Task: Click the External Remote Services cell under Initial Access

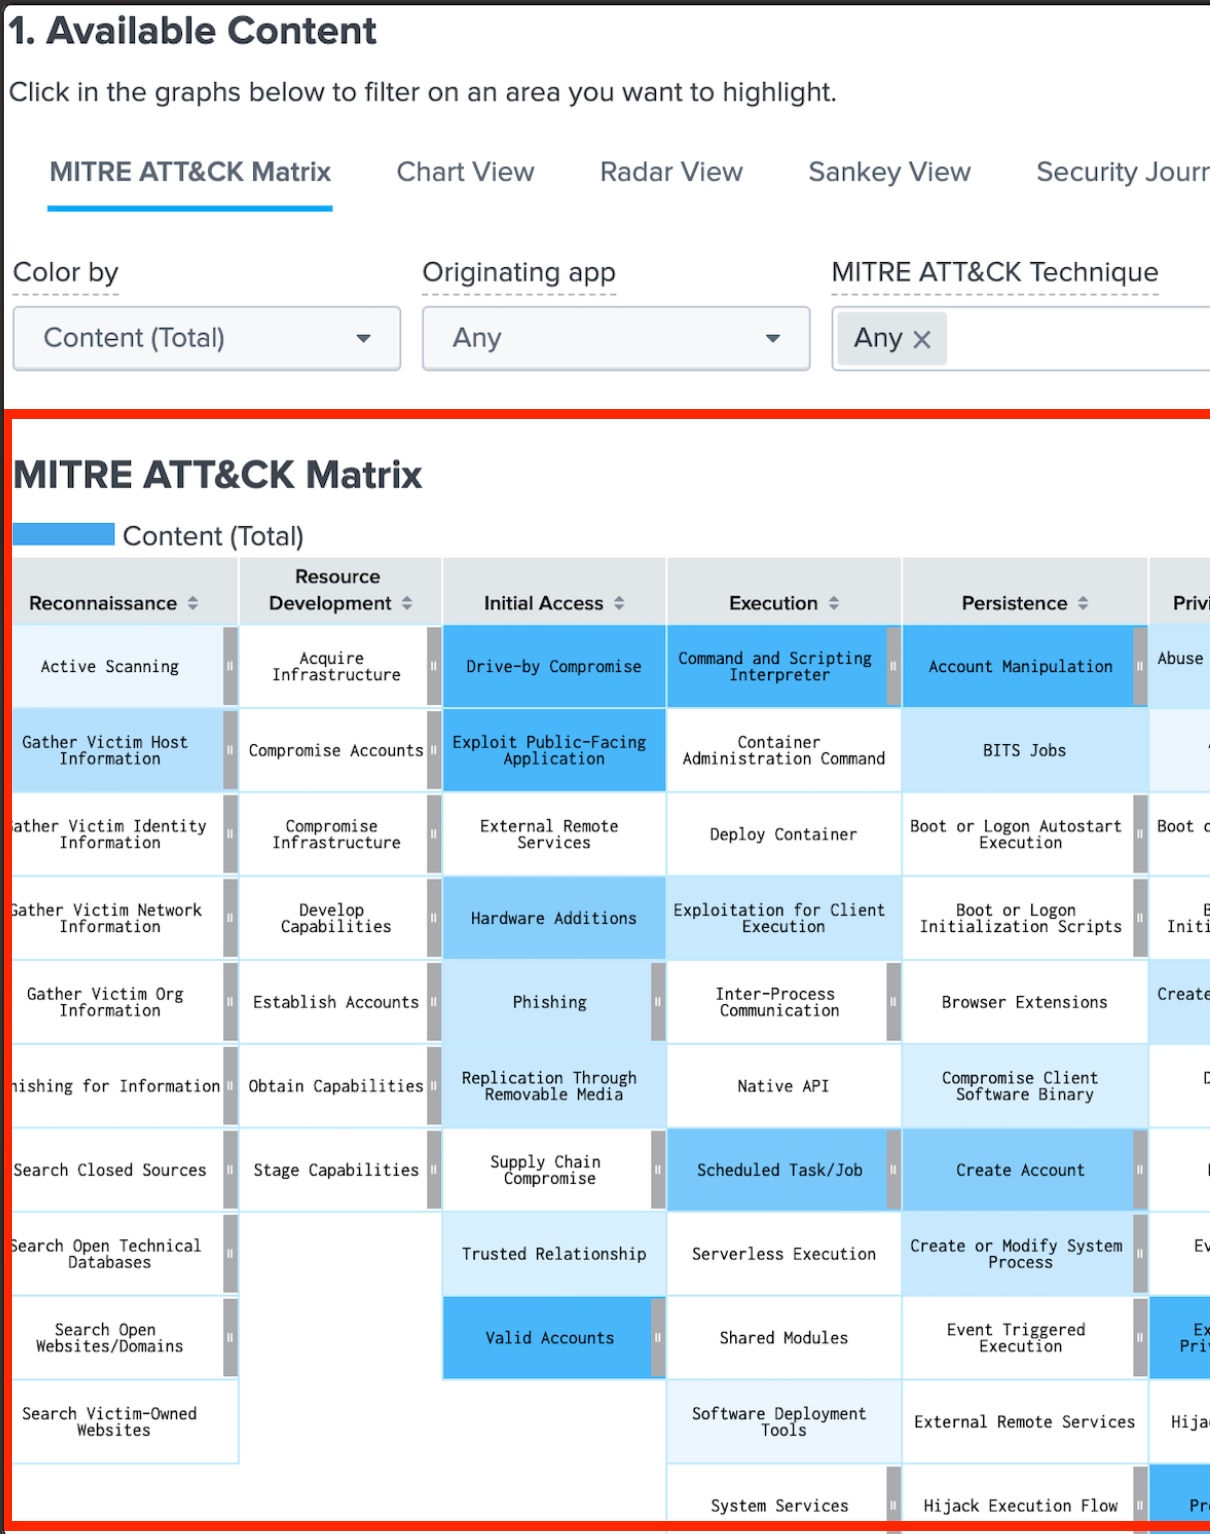Action: click(554, 834)
